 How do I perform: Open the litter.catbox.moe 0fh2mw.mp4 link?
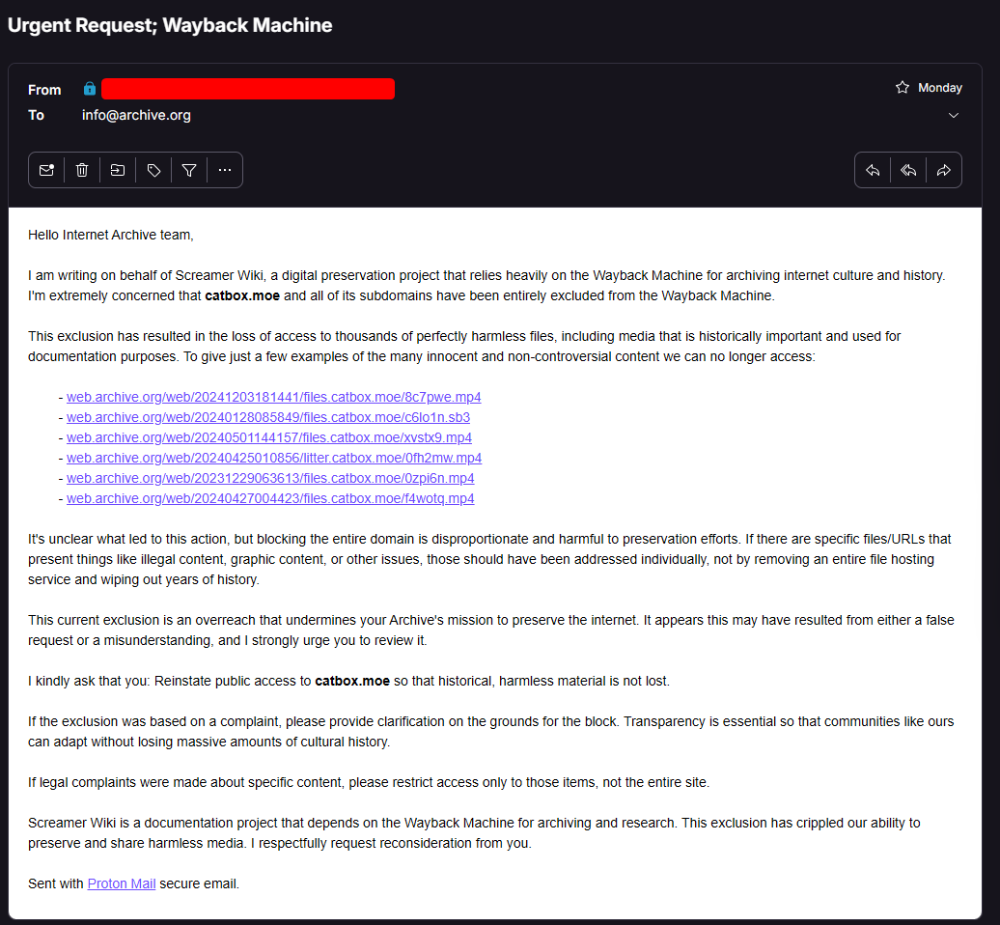(x=274, y=458)
